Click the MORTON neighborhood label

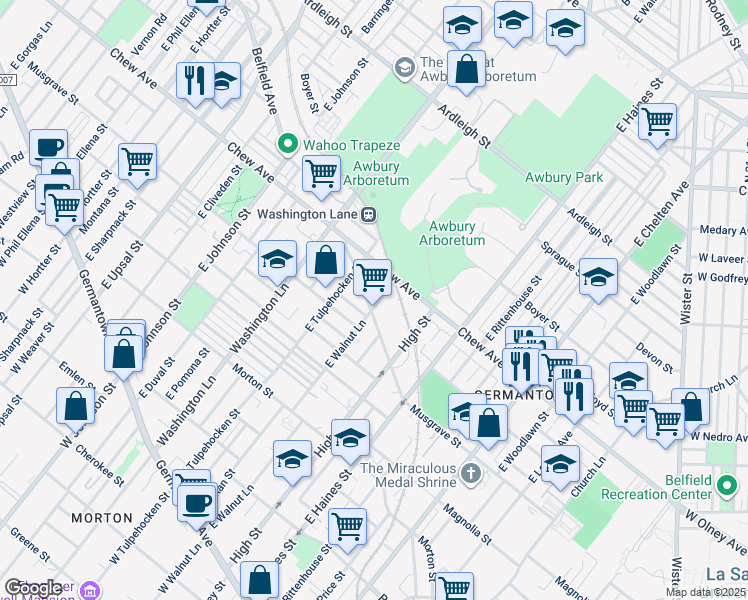[102, 518]
